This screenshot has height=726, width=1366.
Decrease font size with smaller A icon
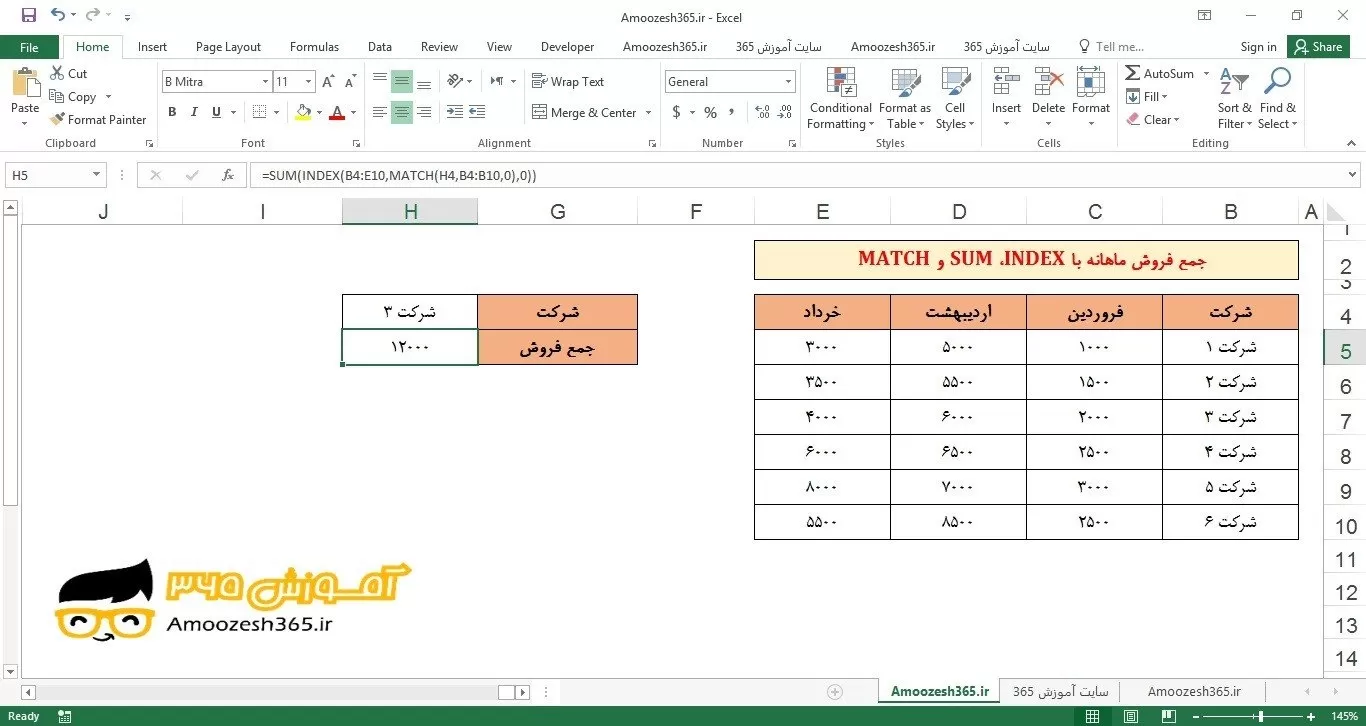pos(349,82)
